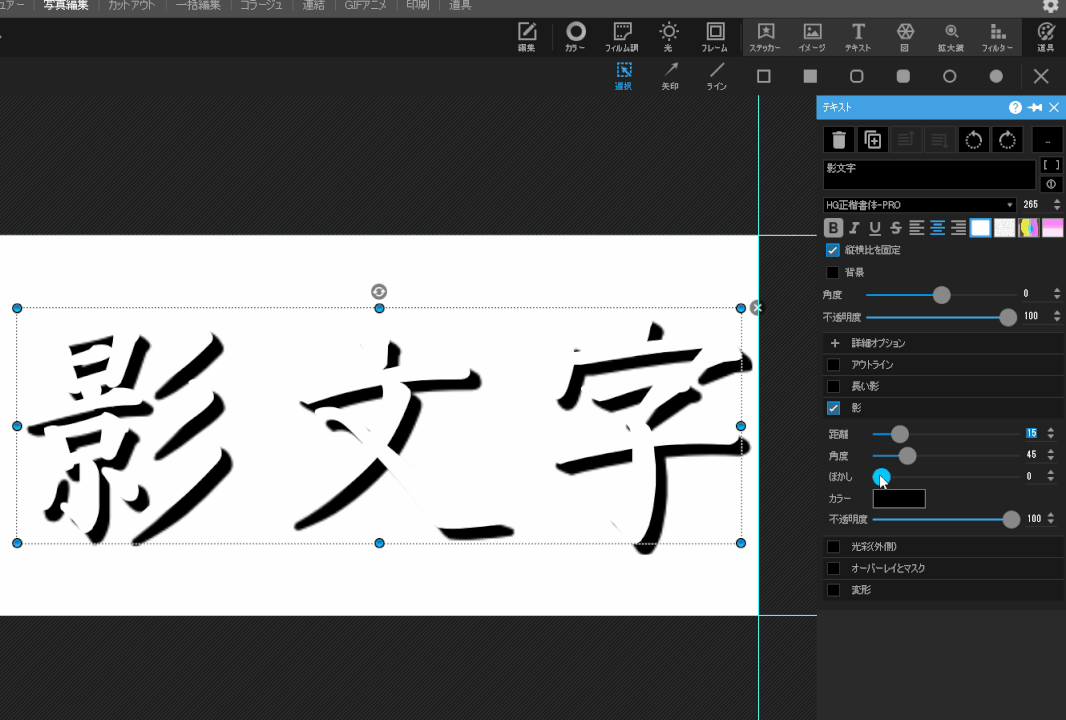Pin the テキスト panel

(x=1035, y=107)
